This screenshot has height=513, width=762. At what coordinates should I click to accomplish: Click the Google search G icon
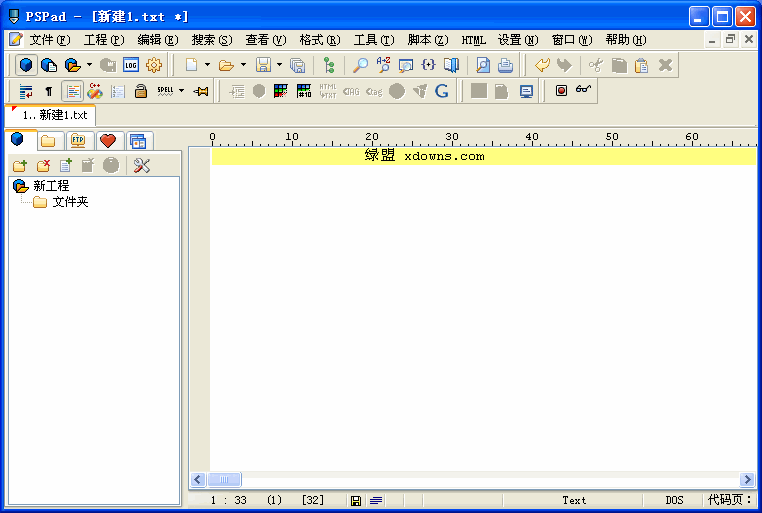[441, 91]
